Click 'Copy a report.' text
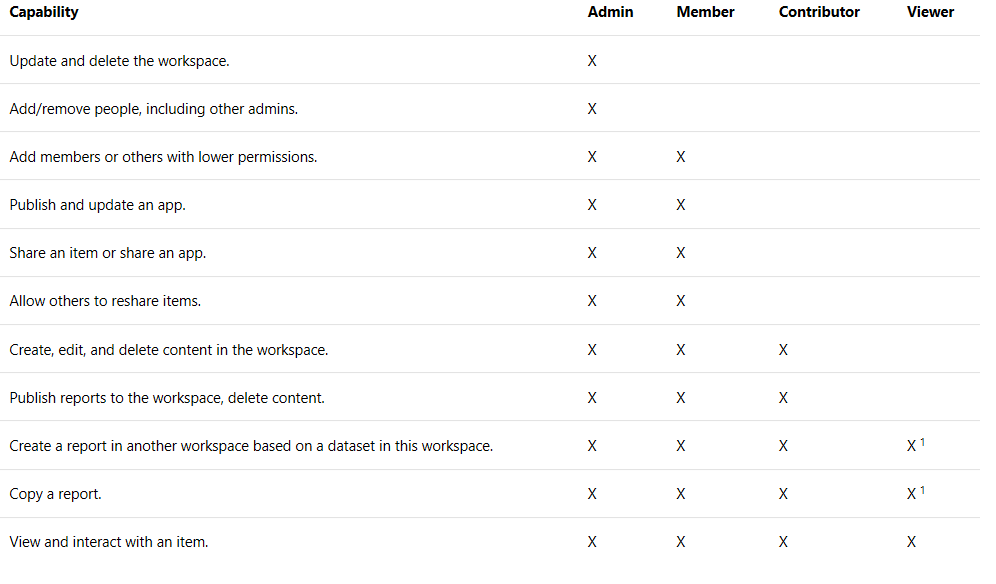996x584 pixels. (55, 494)
